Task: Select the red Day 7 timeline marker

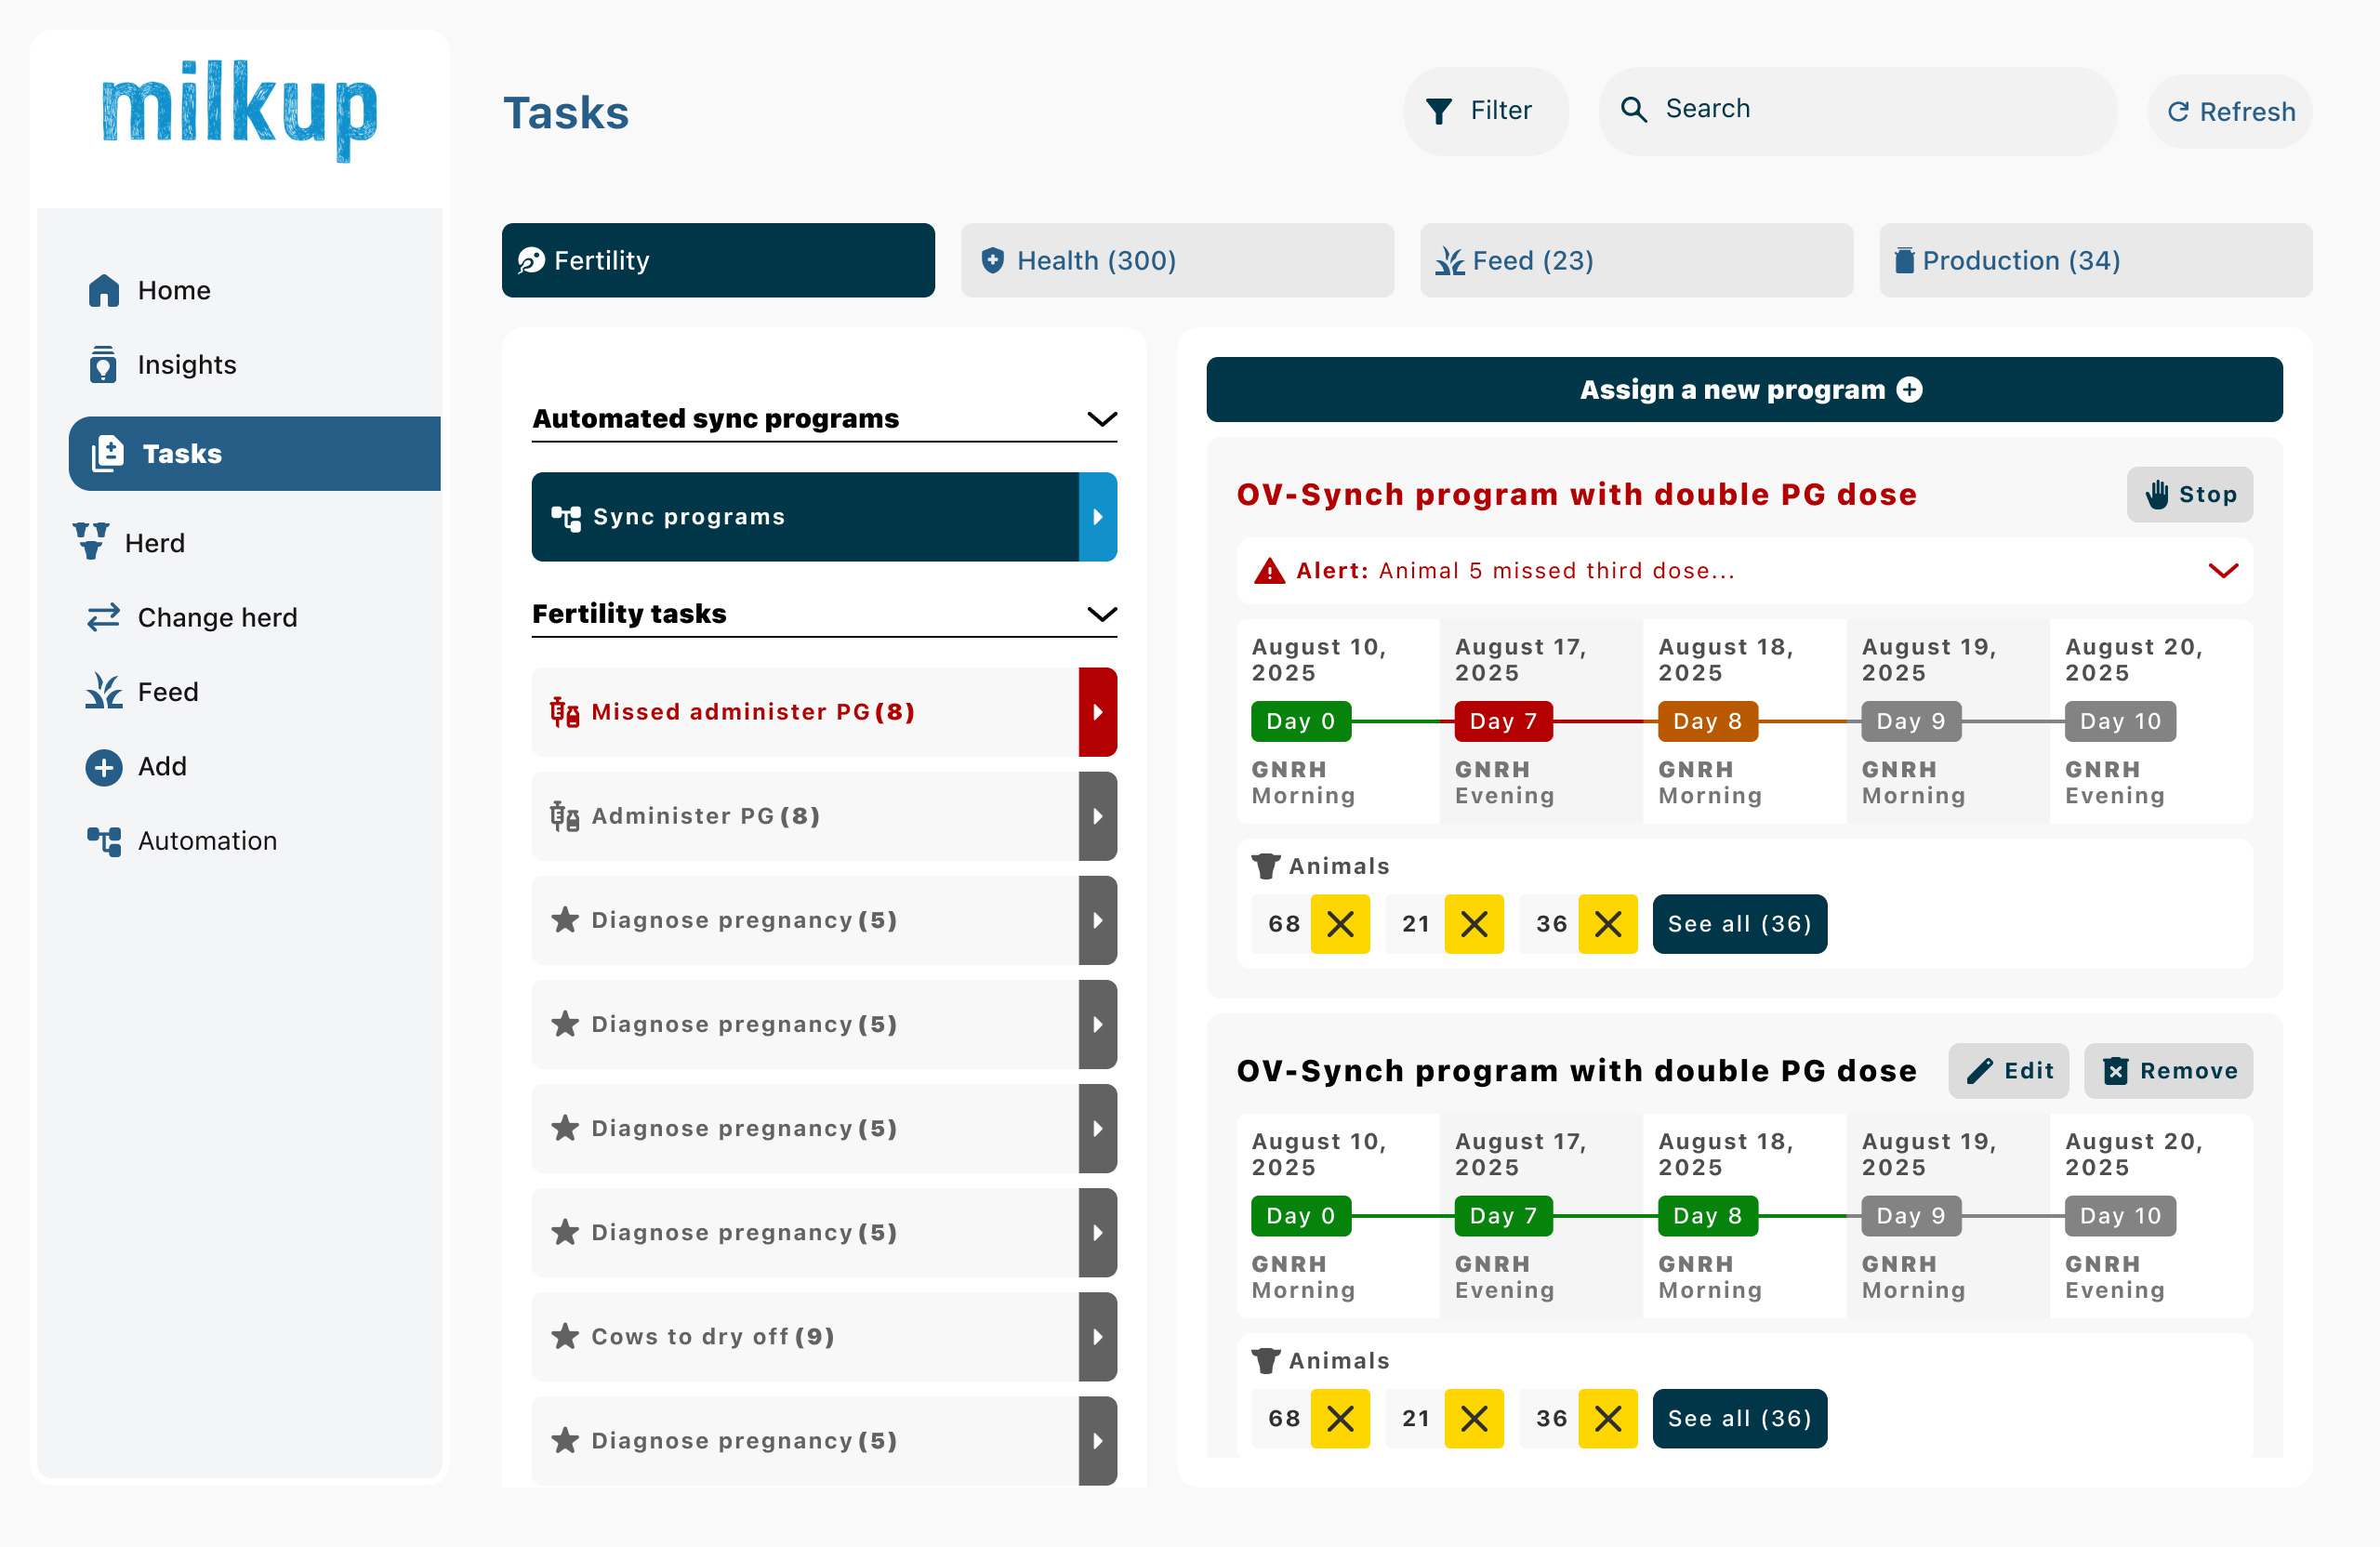Action: point(1503,721)
